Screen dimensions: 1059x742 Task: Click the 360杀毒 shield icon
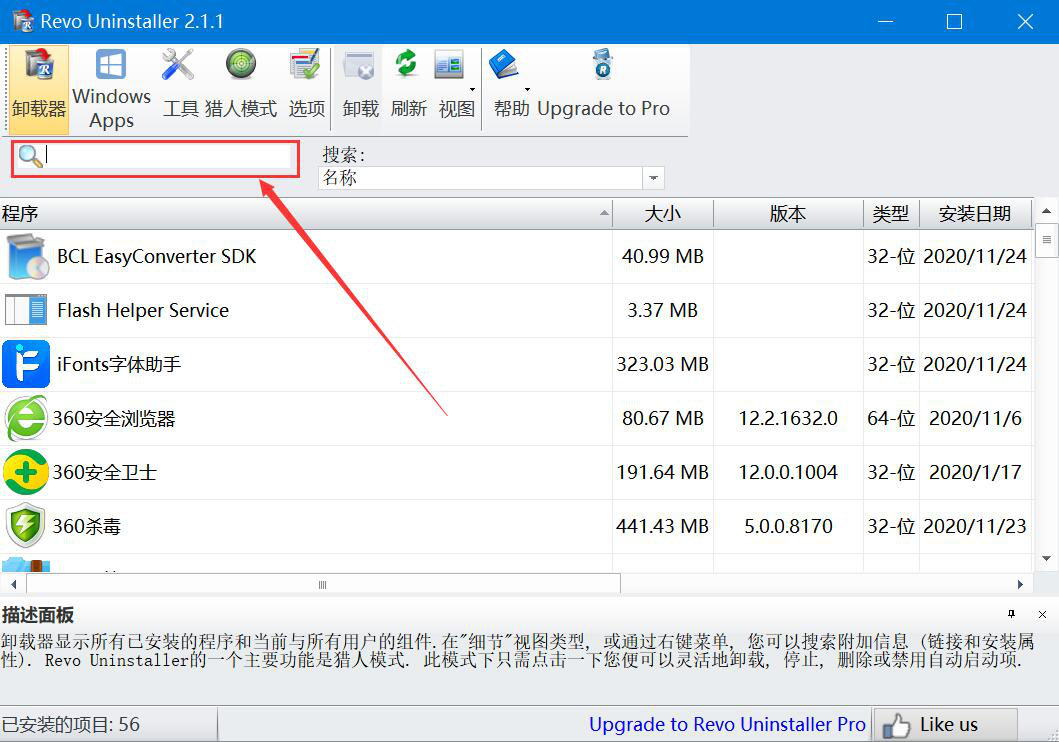[x=26, y=525]
